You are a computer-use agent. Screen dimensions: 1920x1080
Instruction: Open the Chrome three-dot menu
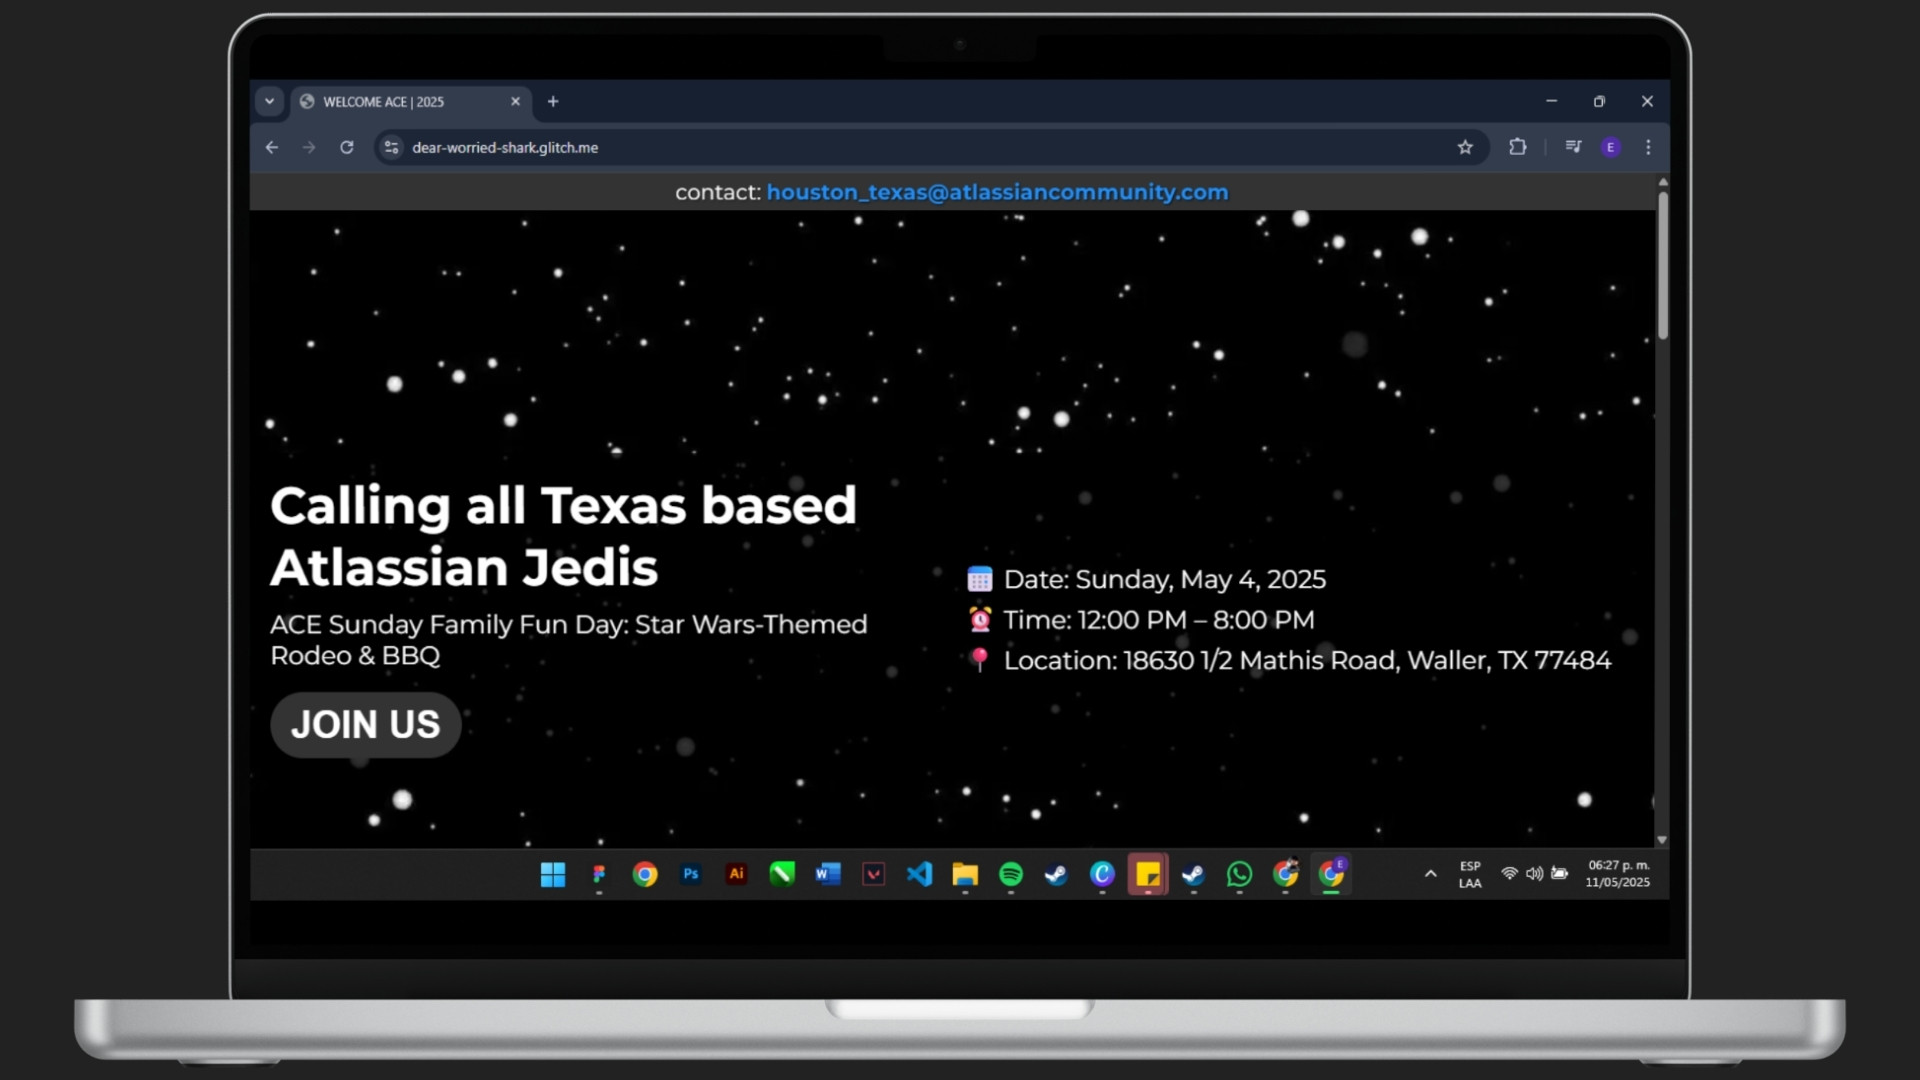coord(1648,147)
